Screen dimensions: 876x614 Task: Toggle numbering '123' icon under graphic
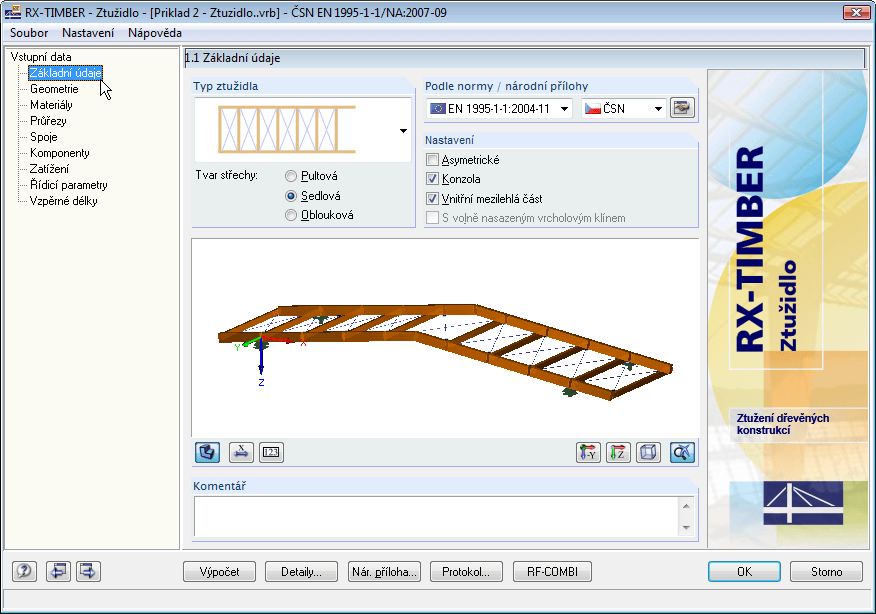coord(272,452)
